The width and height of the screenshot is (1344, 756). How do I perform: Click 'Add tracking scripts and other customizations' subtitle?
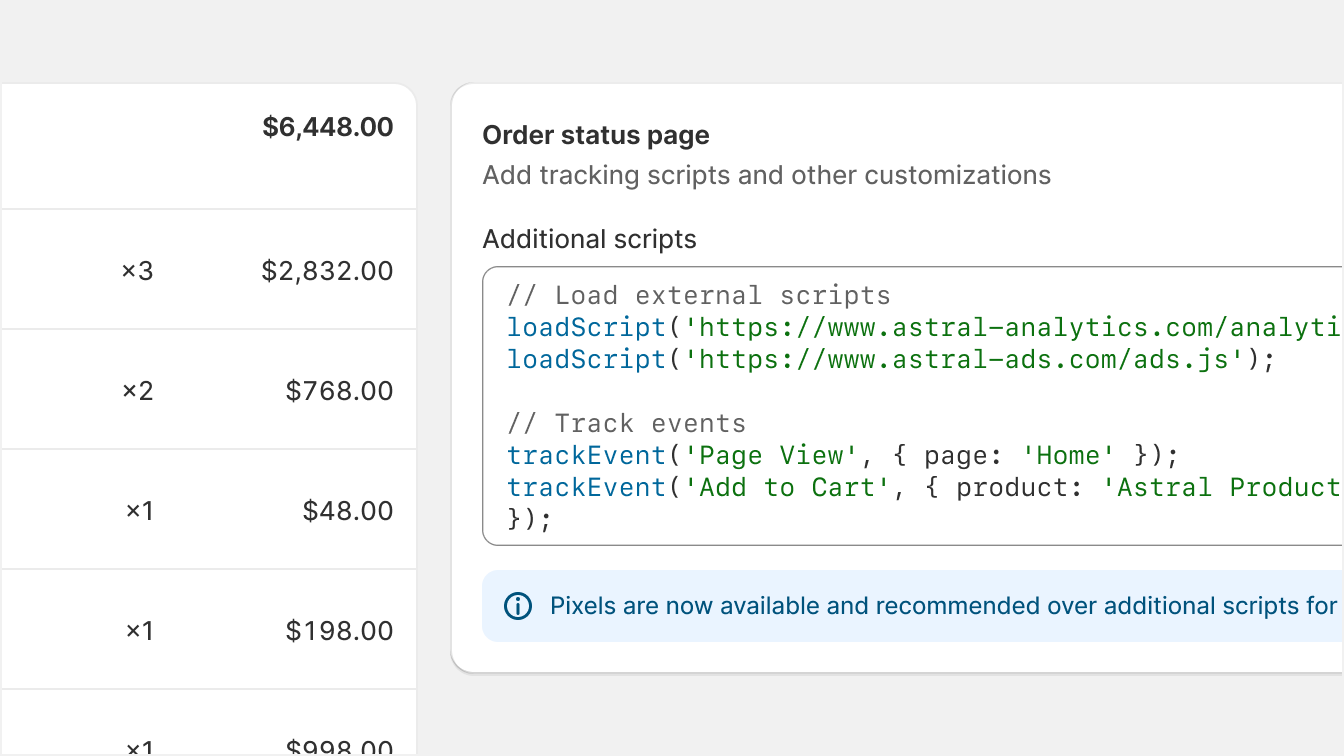(767, 175)
